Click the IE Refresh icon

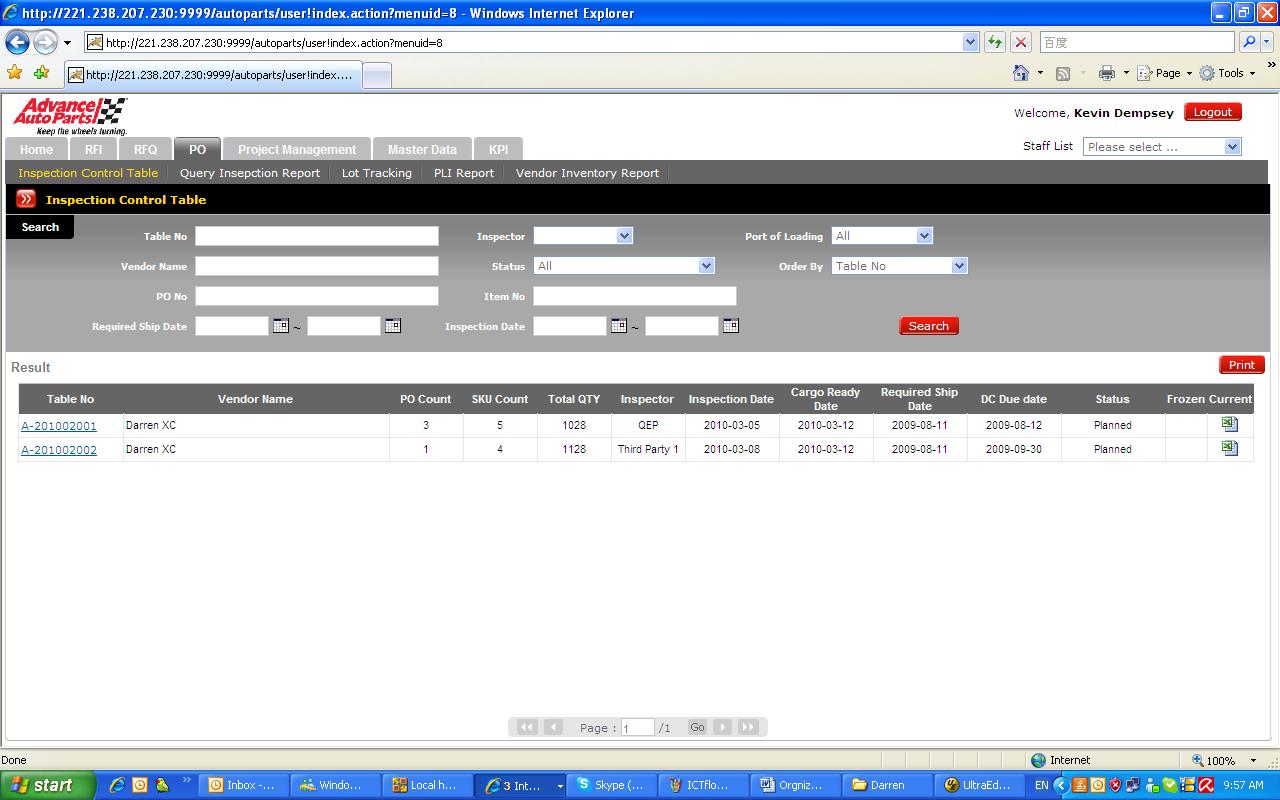pyautogui.click(x=995, y=42)
